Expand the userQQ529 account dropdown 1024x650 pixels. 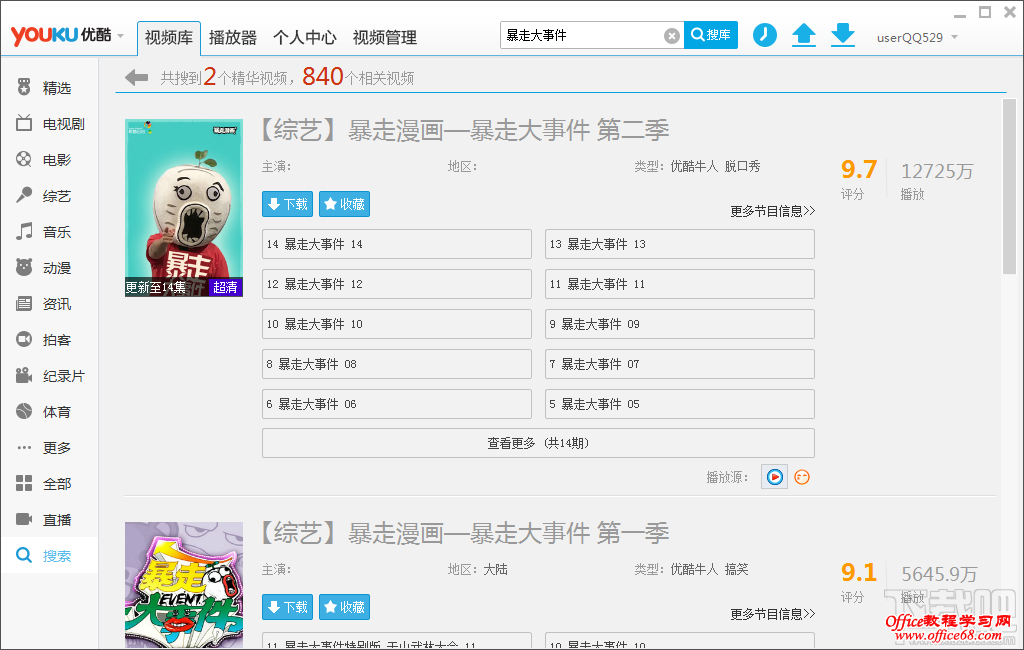click(x=954, y=37)
